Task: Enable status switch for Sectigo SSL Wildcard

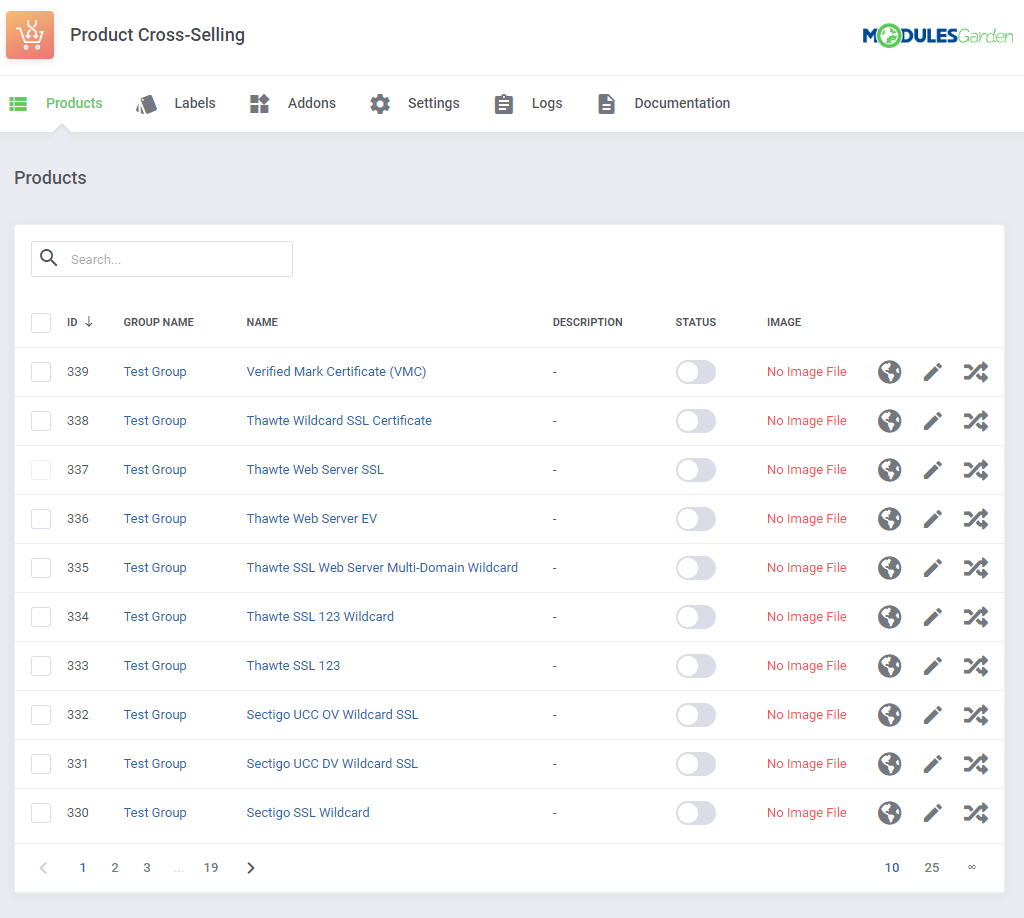Action: [x=696, y=813]
